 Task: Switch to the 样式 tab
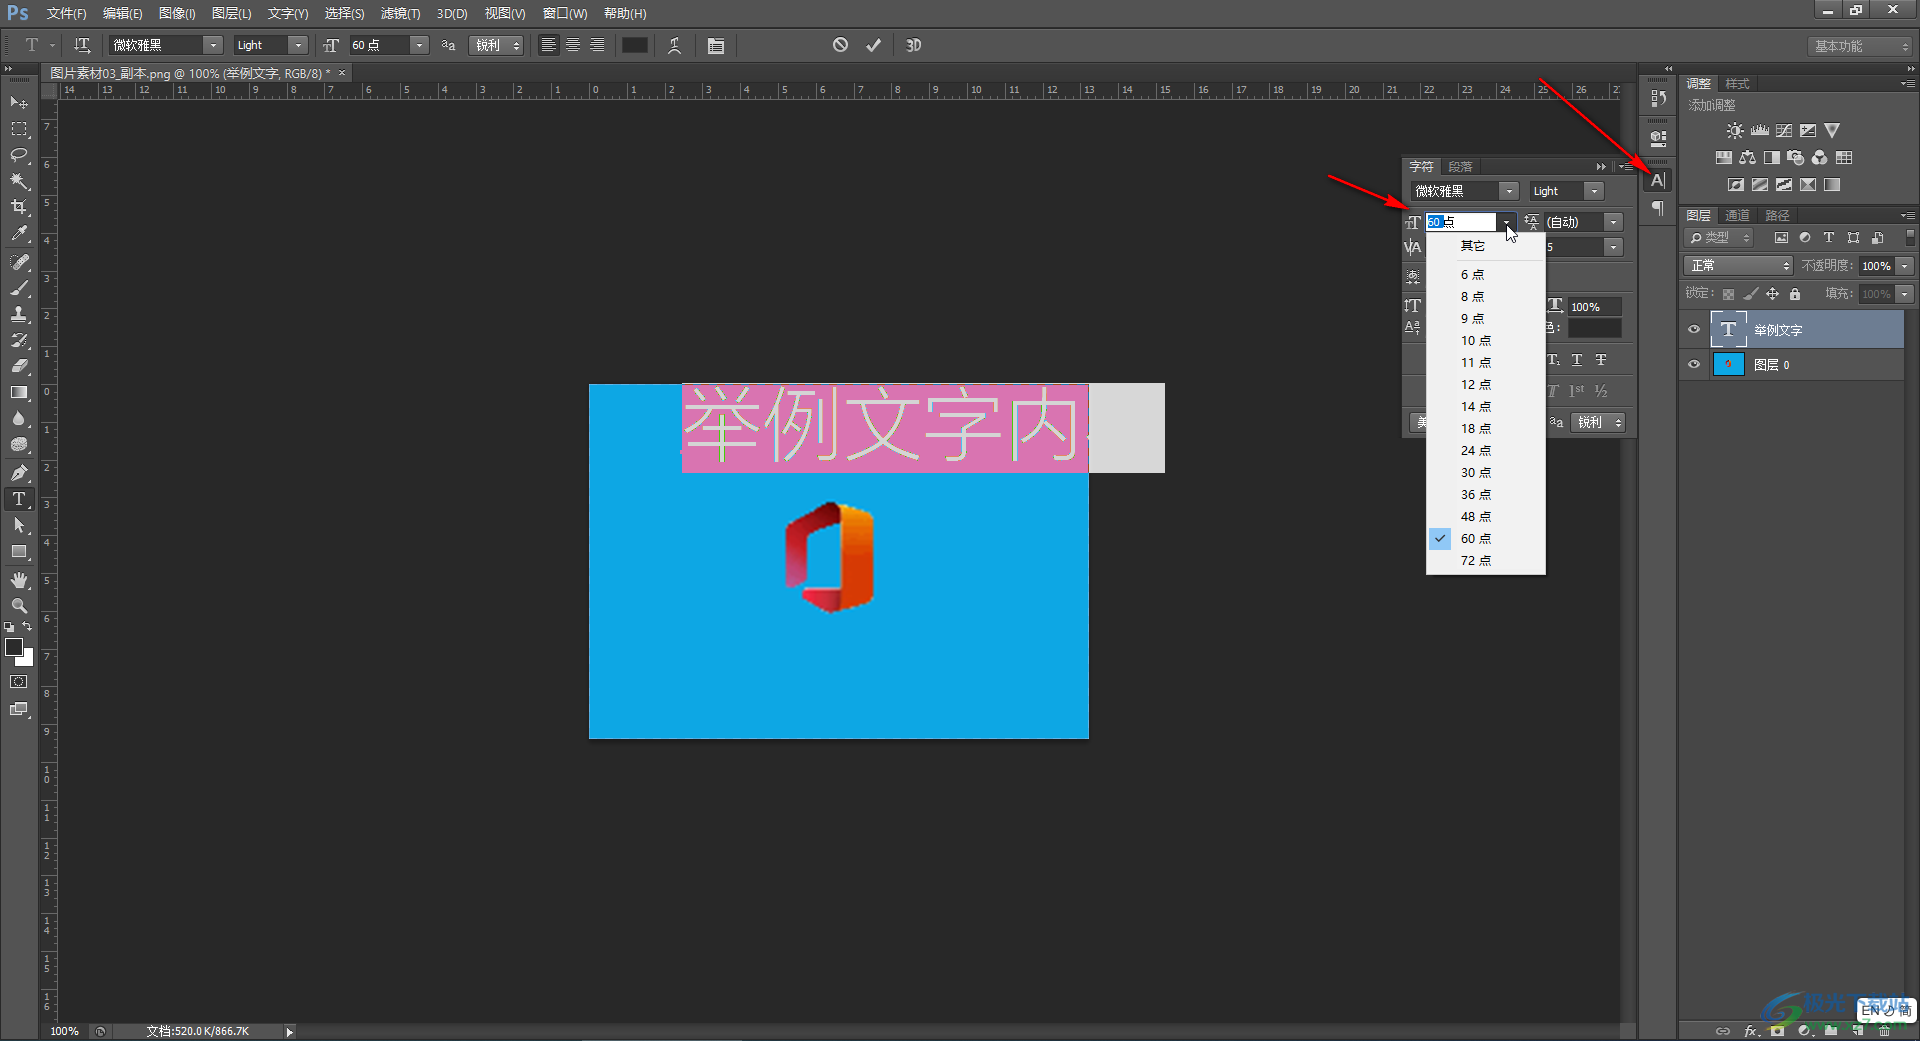[1737, 83]
